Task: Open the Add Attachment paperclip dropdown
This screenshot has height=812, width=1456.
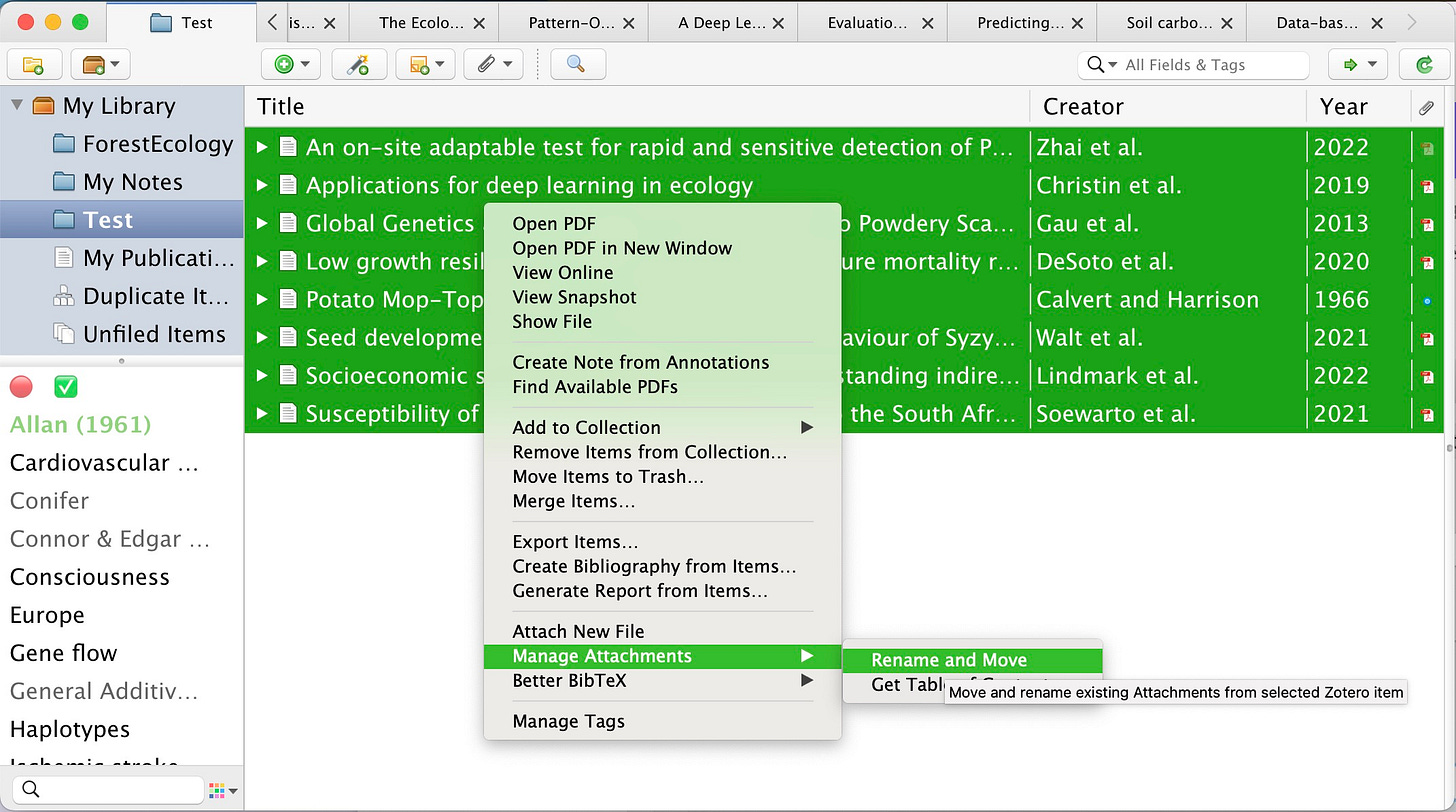Action: 493,65
